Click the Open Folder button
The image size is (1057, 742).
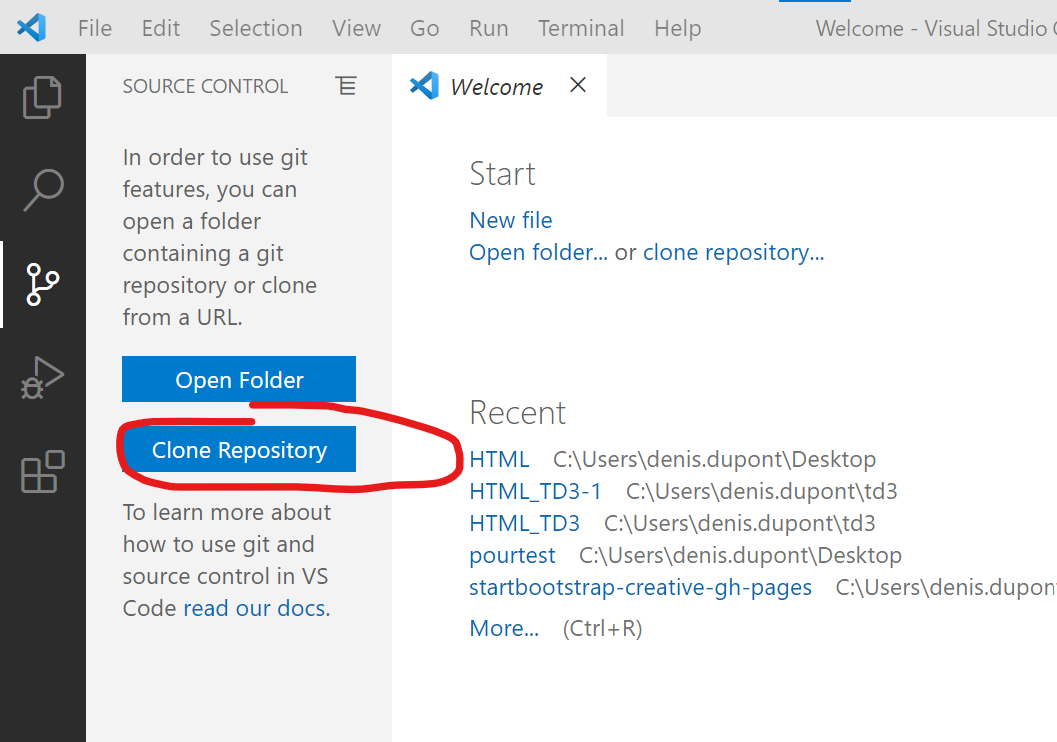click(239, 379)
